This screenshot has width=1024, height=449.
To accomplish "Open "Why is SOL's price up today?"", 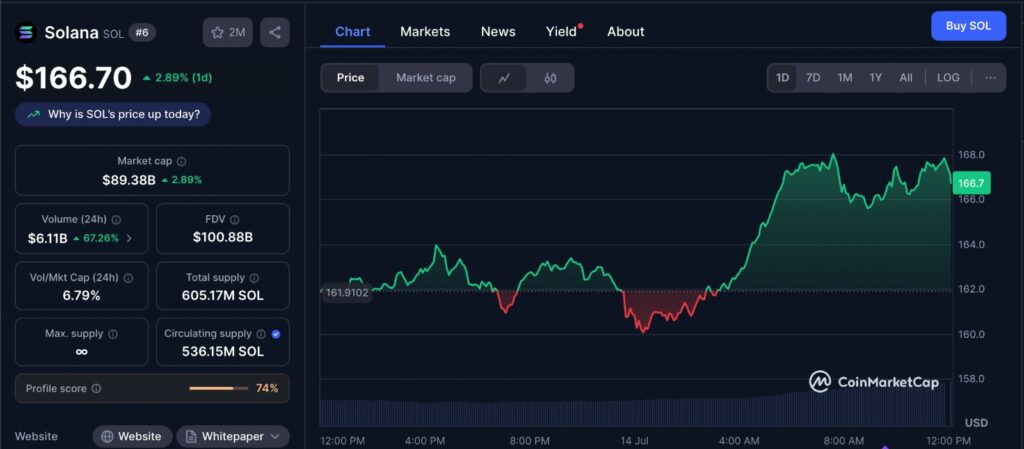I will tap(113, 115).
